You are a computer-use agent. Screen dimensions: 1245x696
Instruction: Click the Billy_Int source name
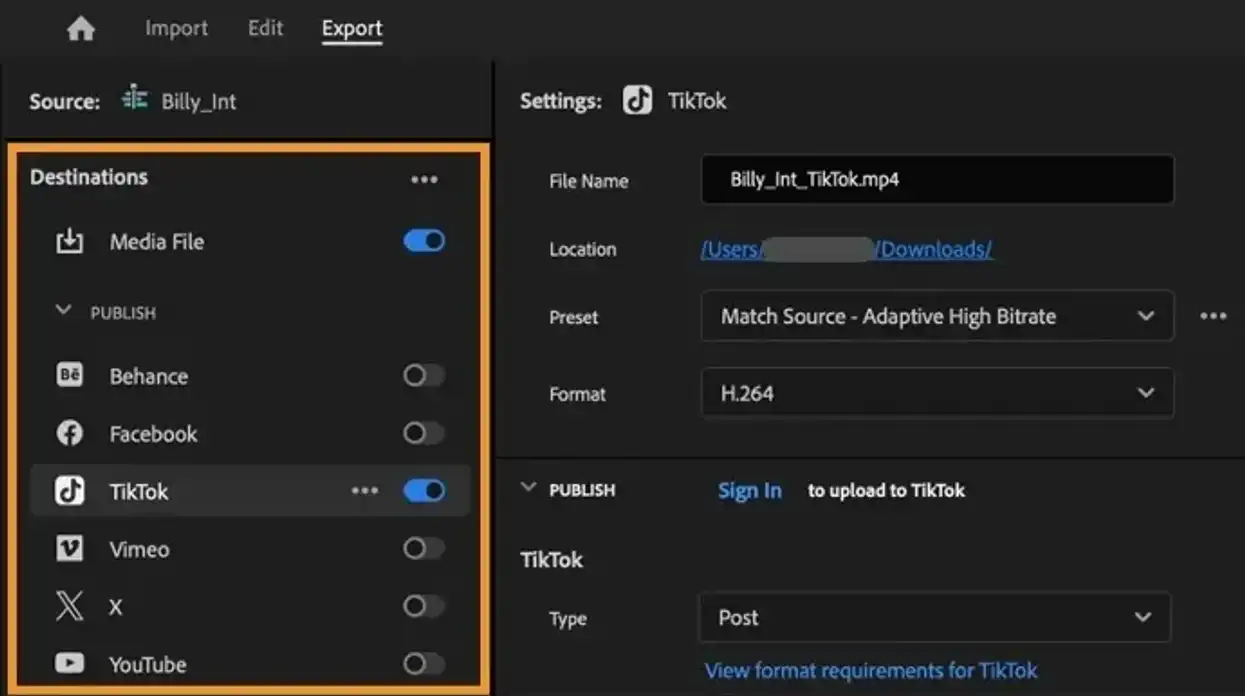pyautogui.click(x=199, y=101)
